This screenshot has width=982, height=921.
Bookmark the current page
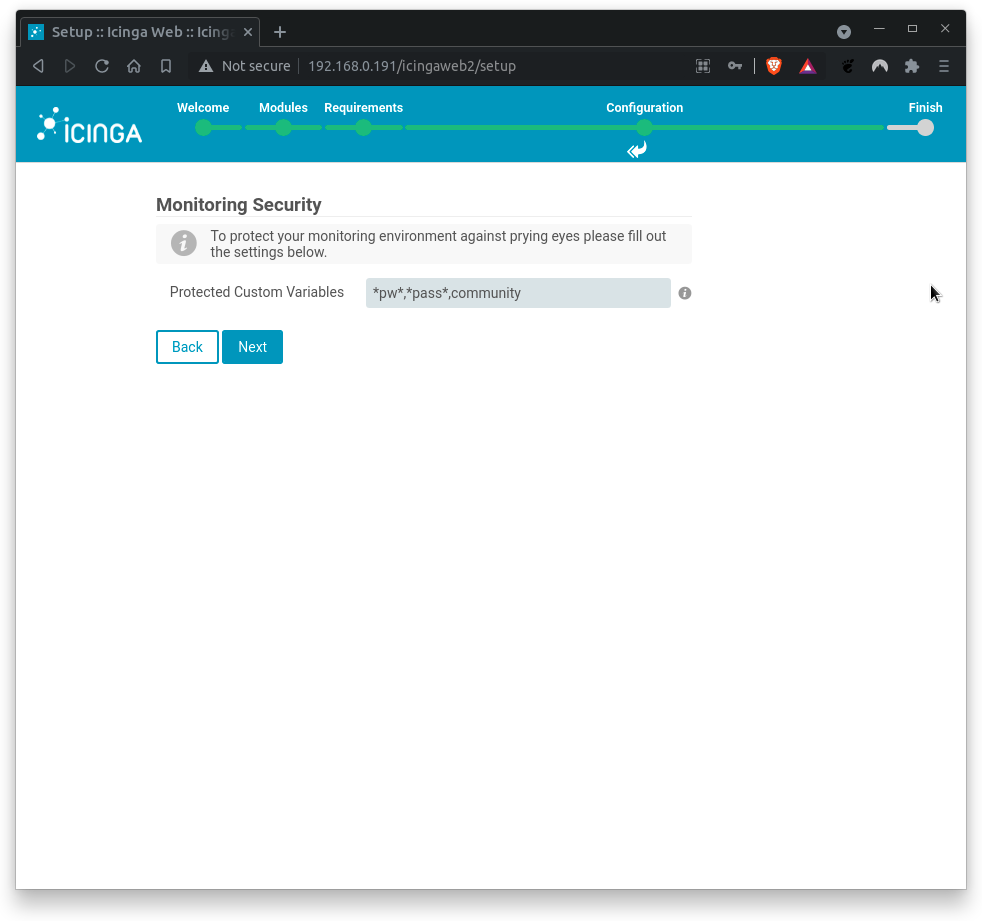coord(166,66)
